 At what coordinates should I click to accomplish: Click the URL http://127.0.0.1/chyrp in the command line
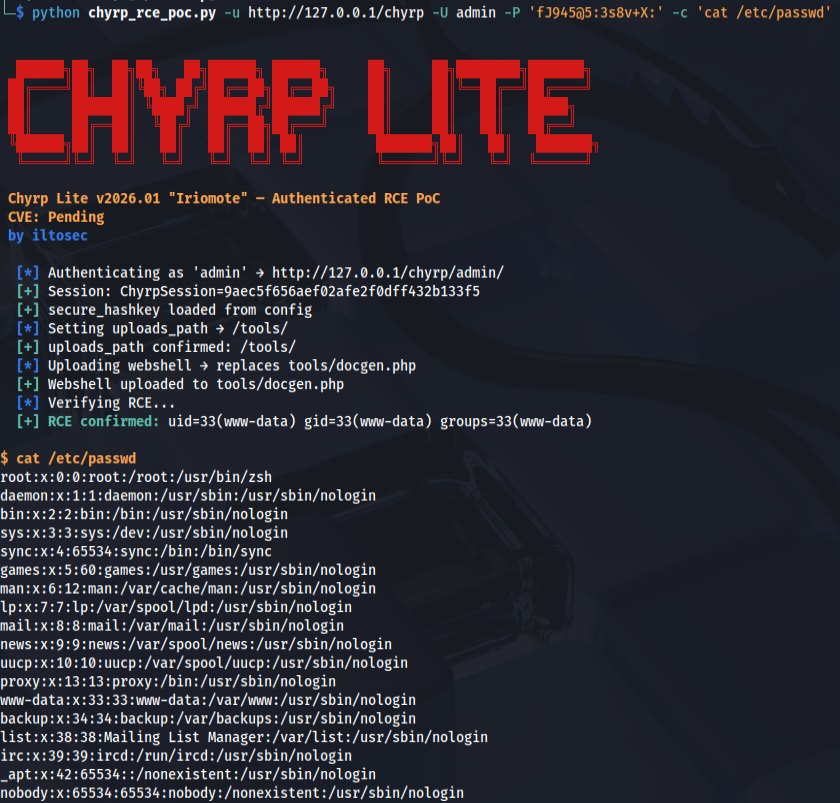coord(336,12)
